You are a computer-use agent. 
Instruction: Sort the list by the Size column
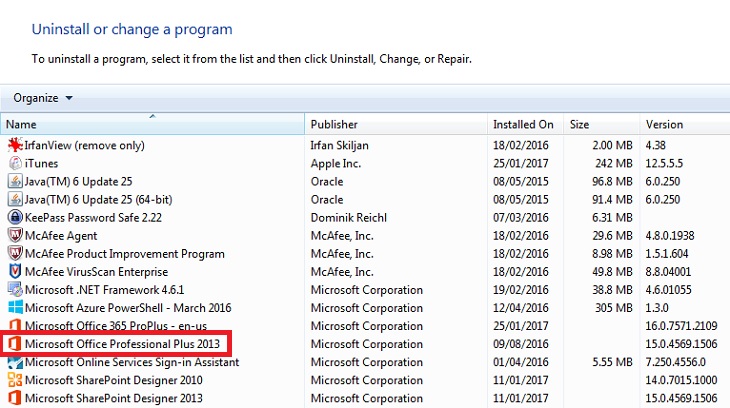[602, 124]
